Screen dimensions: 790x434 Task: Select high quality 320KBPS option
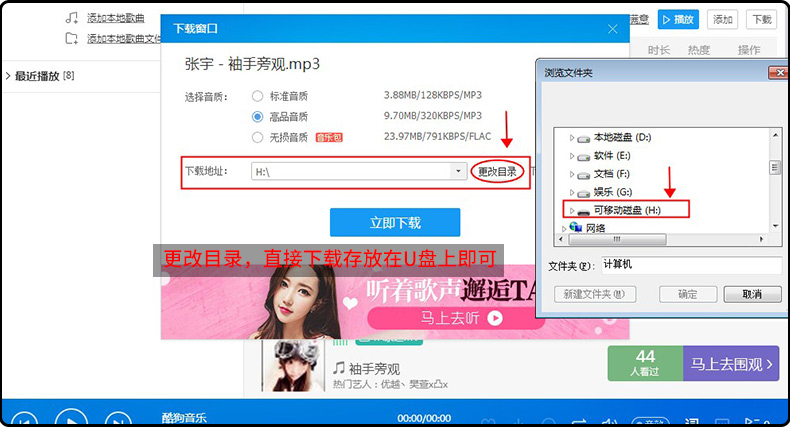tap(258, 117)
